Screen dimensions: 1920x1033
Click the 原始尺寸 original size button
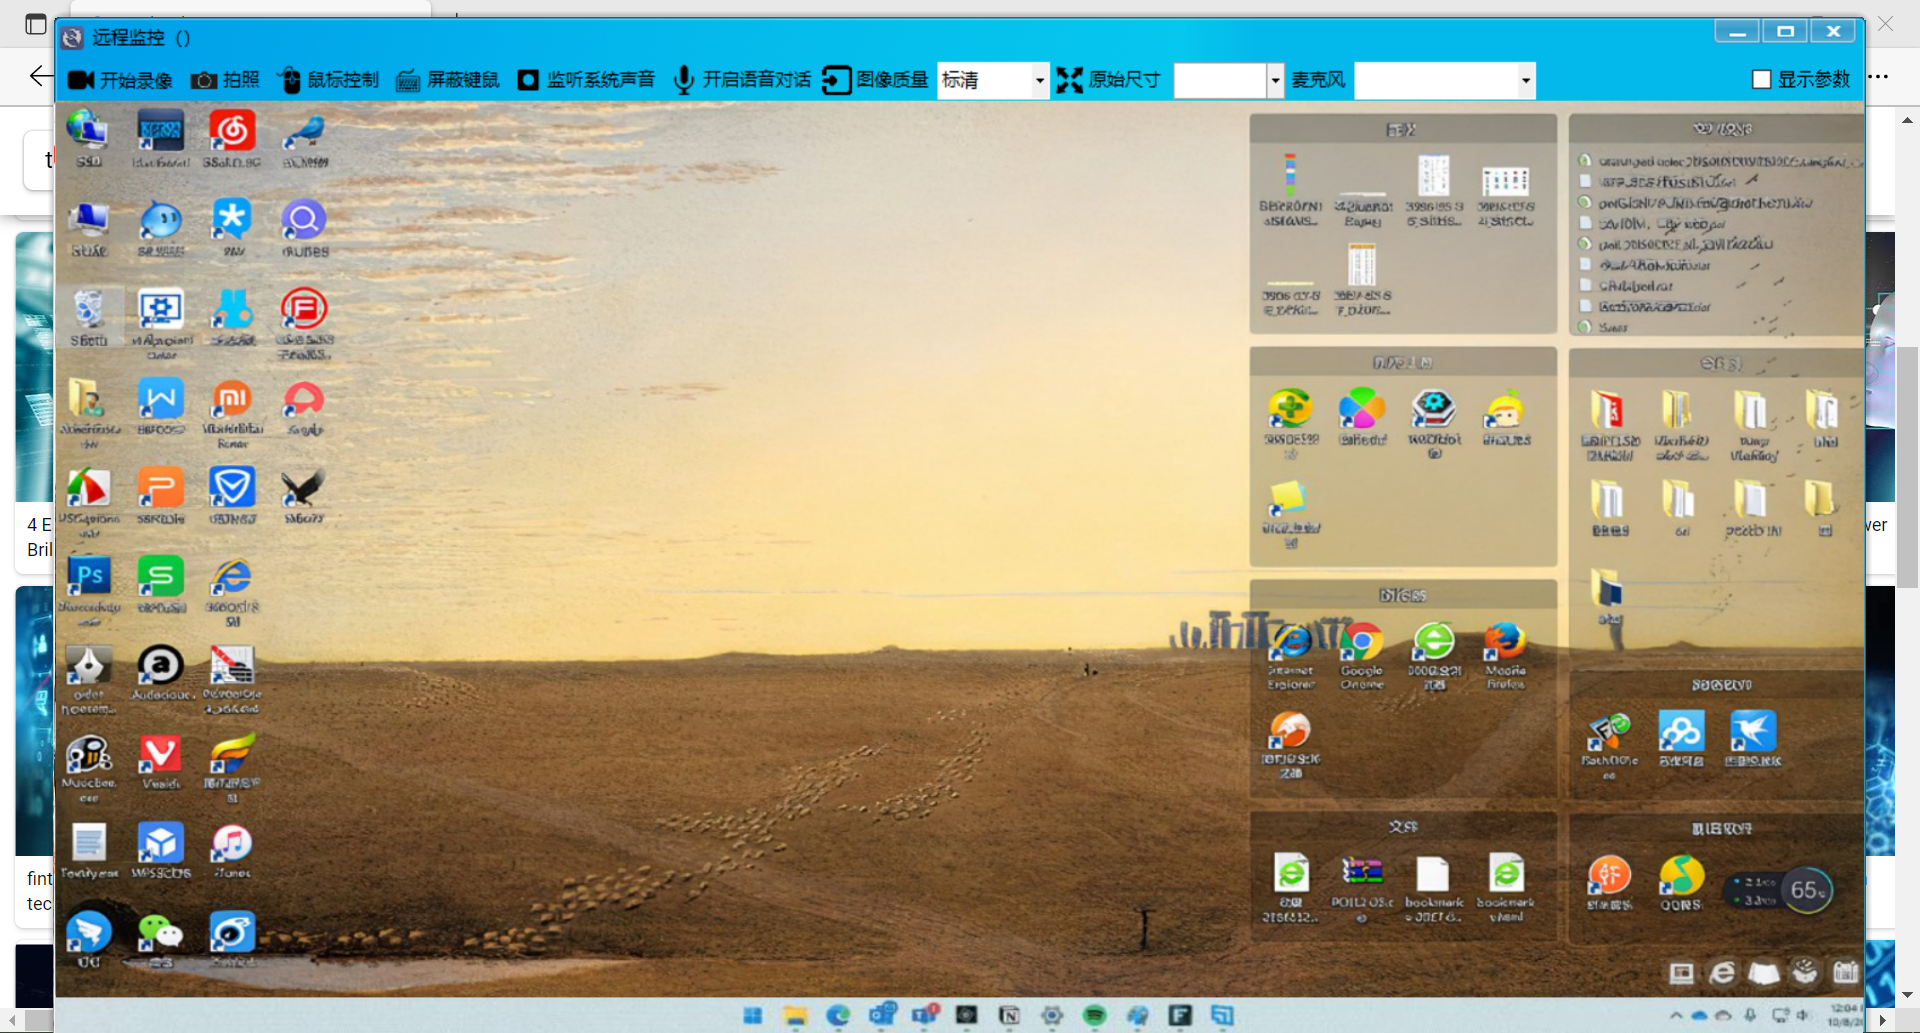tap(1109, 80)
